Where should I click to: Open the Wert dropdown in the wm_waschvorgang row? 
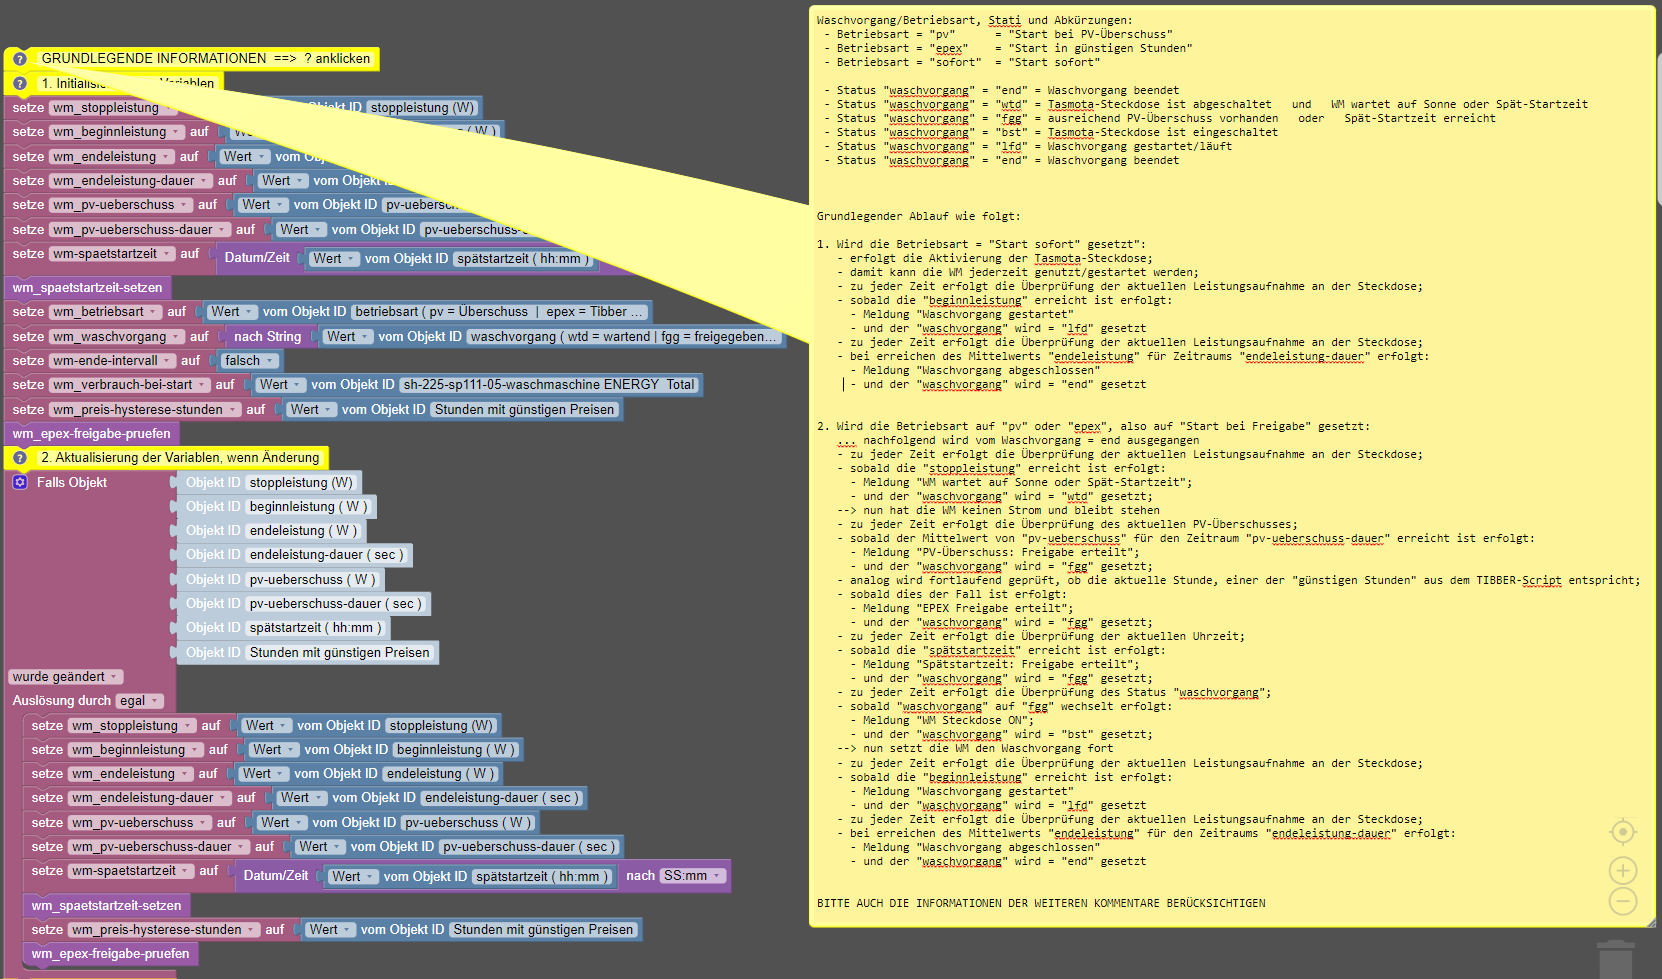pyautogui.click(x=347, y=337)
